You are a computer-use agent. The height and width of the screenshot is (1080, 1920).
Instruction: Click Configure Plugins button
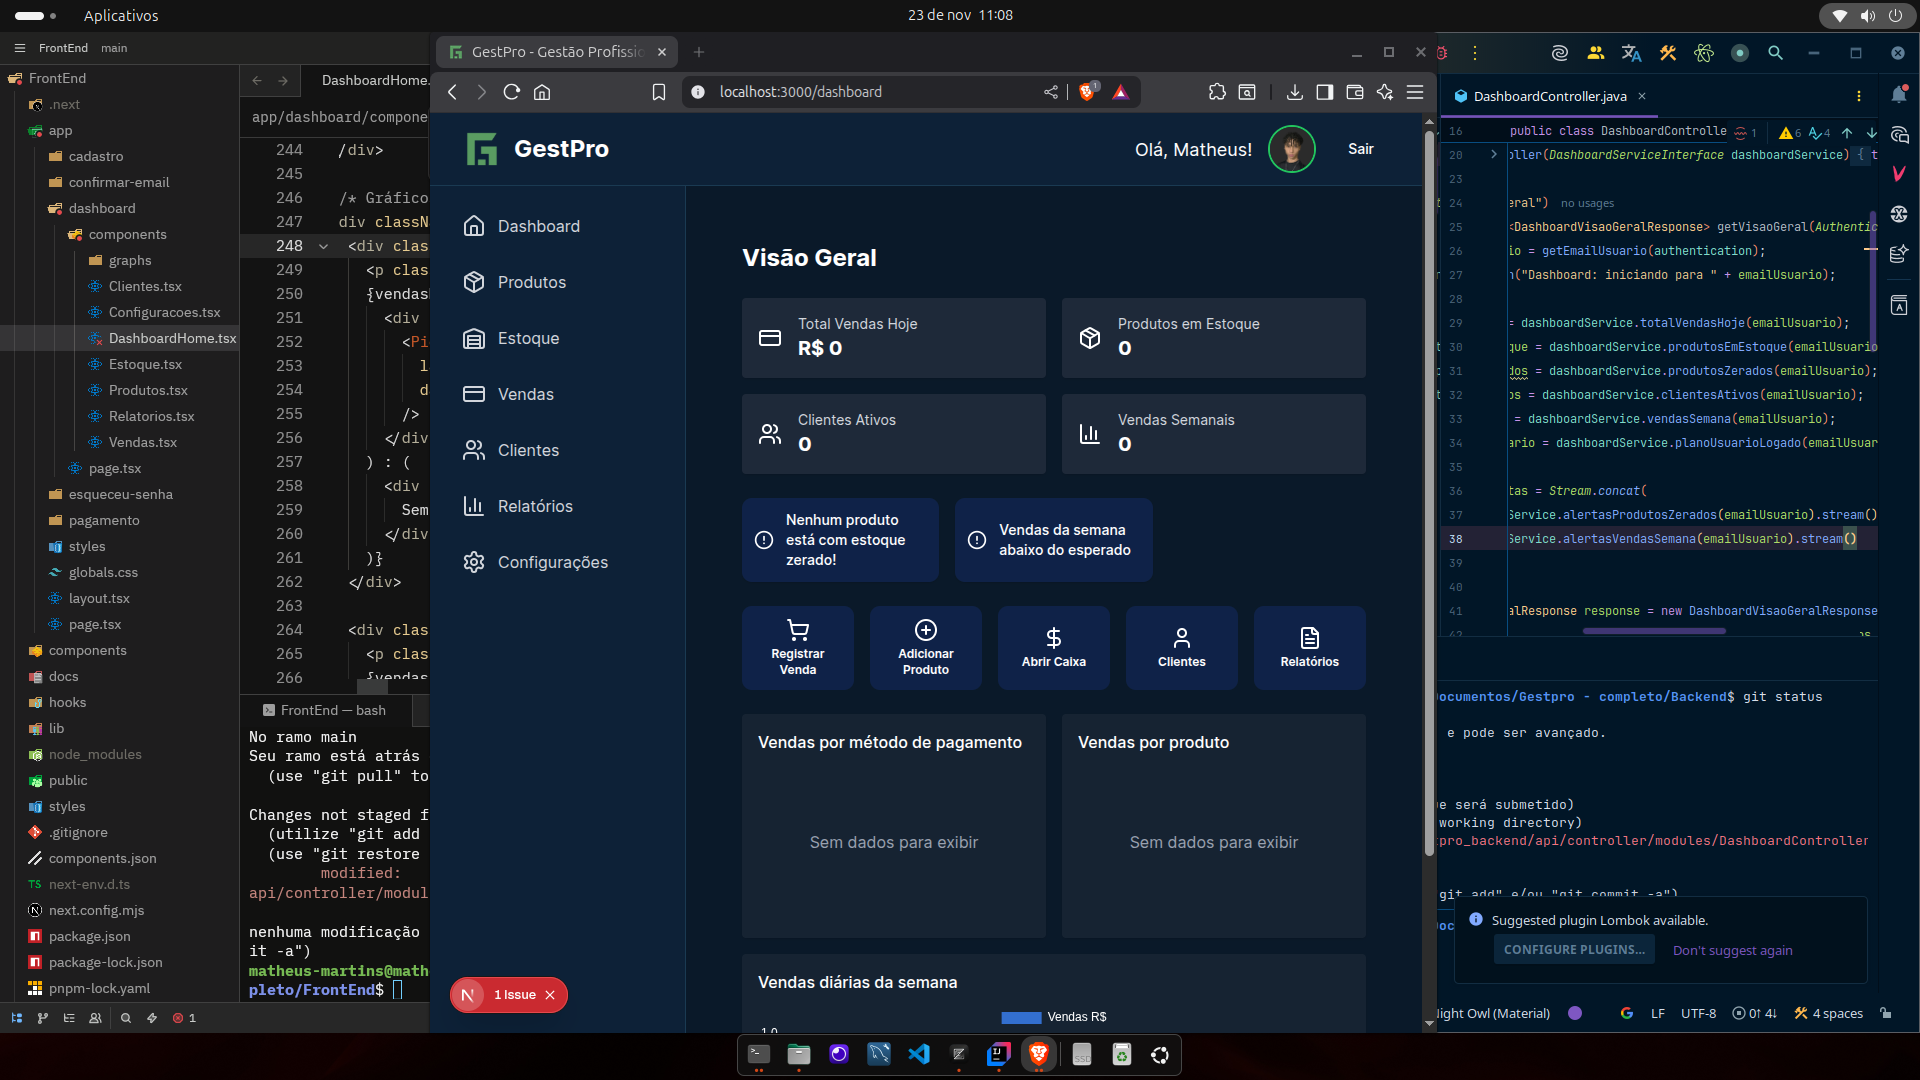1574,950
